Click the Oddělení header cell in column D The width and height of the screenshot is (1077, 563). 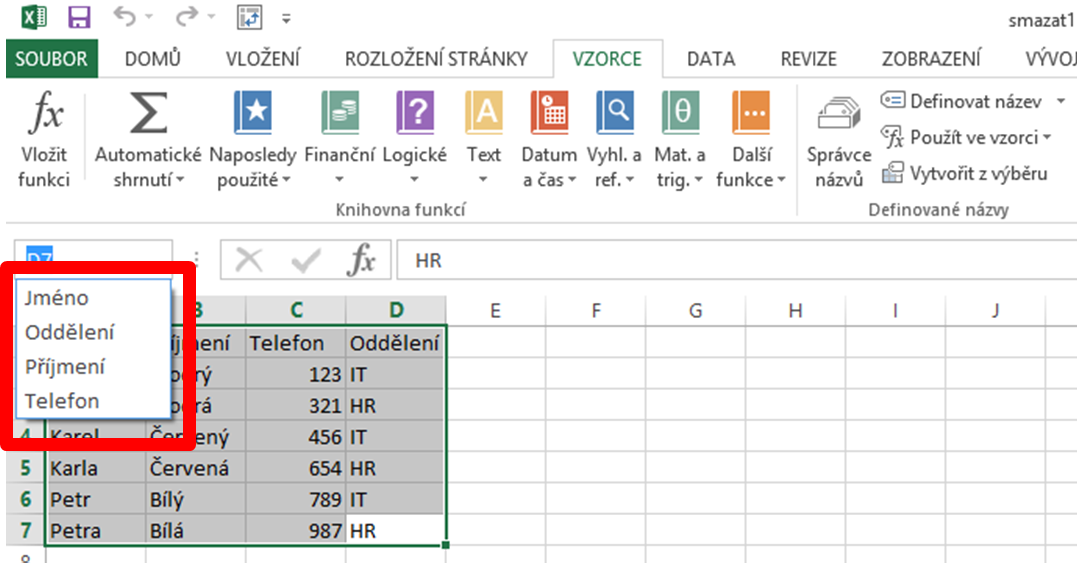coord(396,343)
